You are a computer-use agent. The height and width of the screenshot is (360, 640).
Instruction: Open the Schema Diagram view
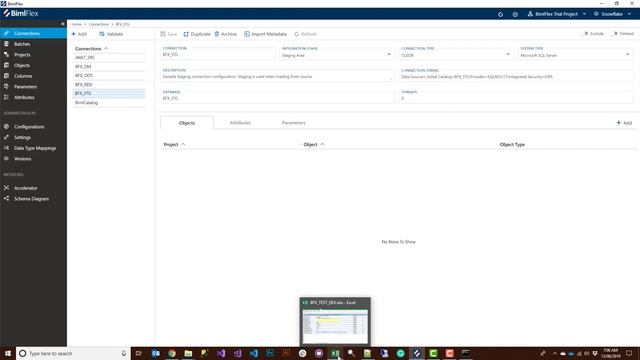[x=31, y=199]
